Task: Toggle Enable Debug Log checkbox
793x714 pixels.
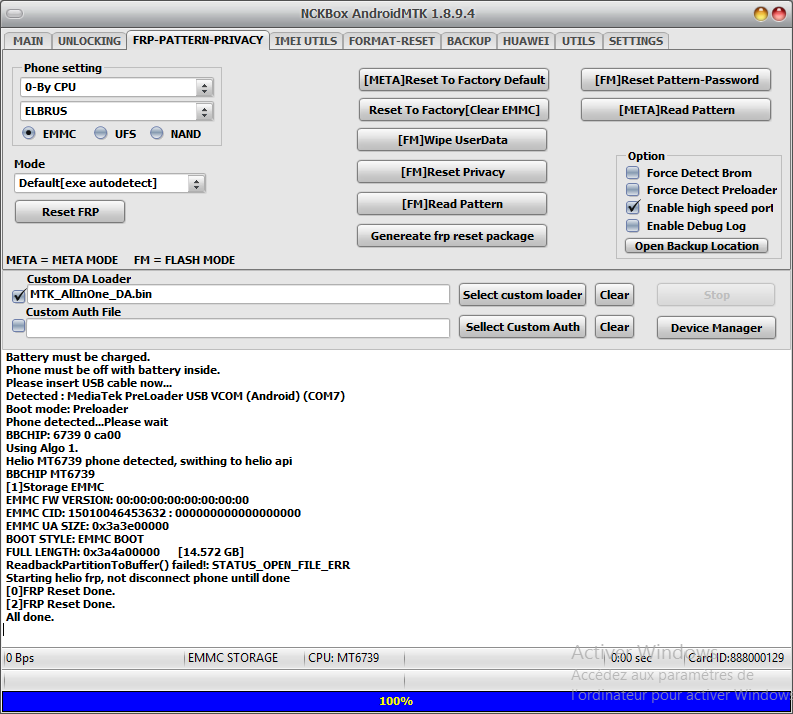Action: pyautogui.click(x=633, y=226)
